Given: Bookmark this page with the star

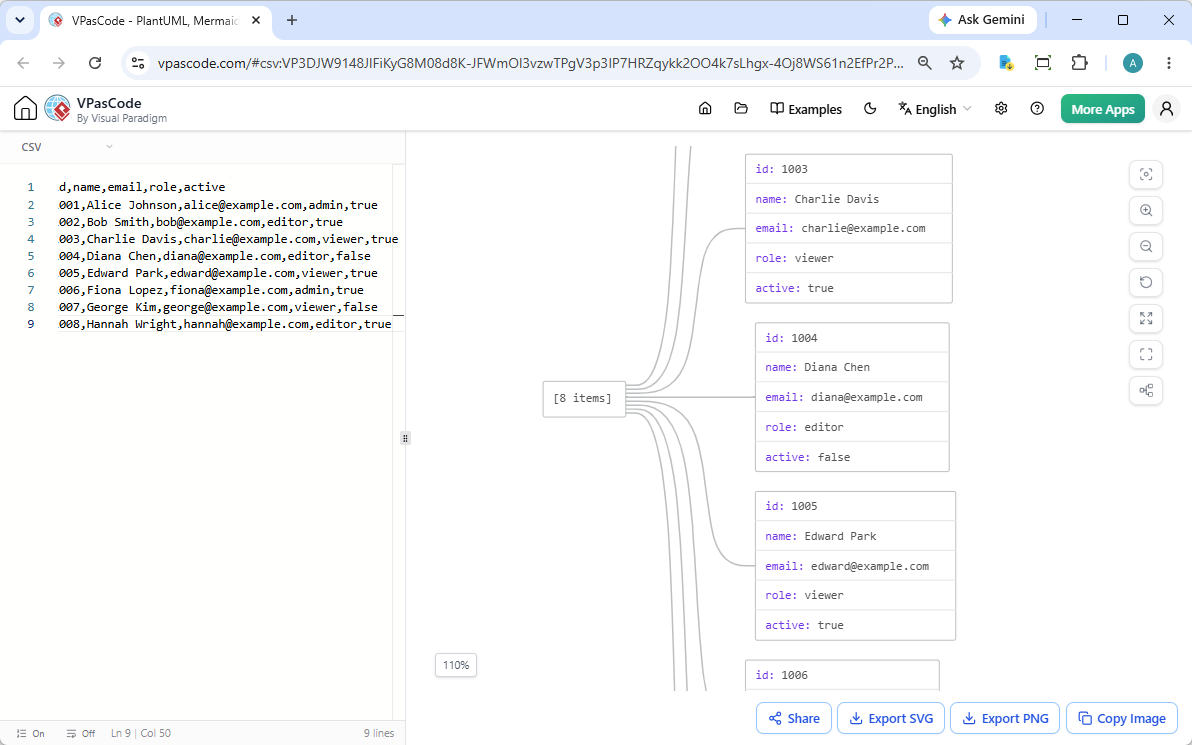Looking at the screenshot, I should [957, 63].
